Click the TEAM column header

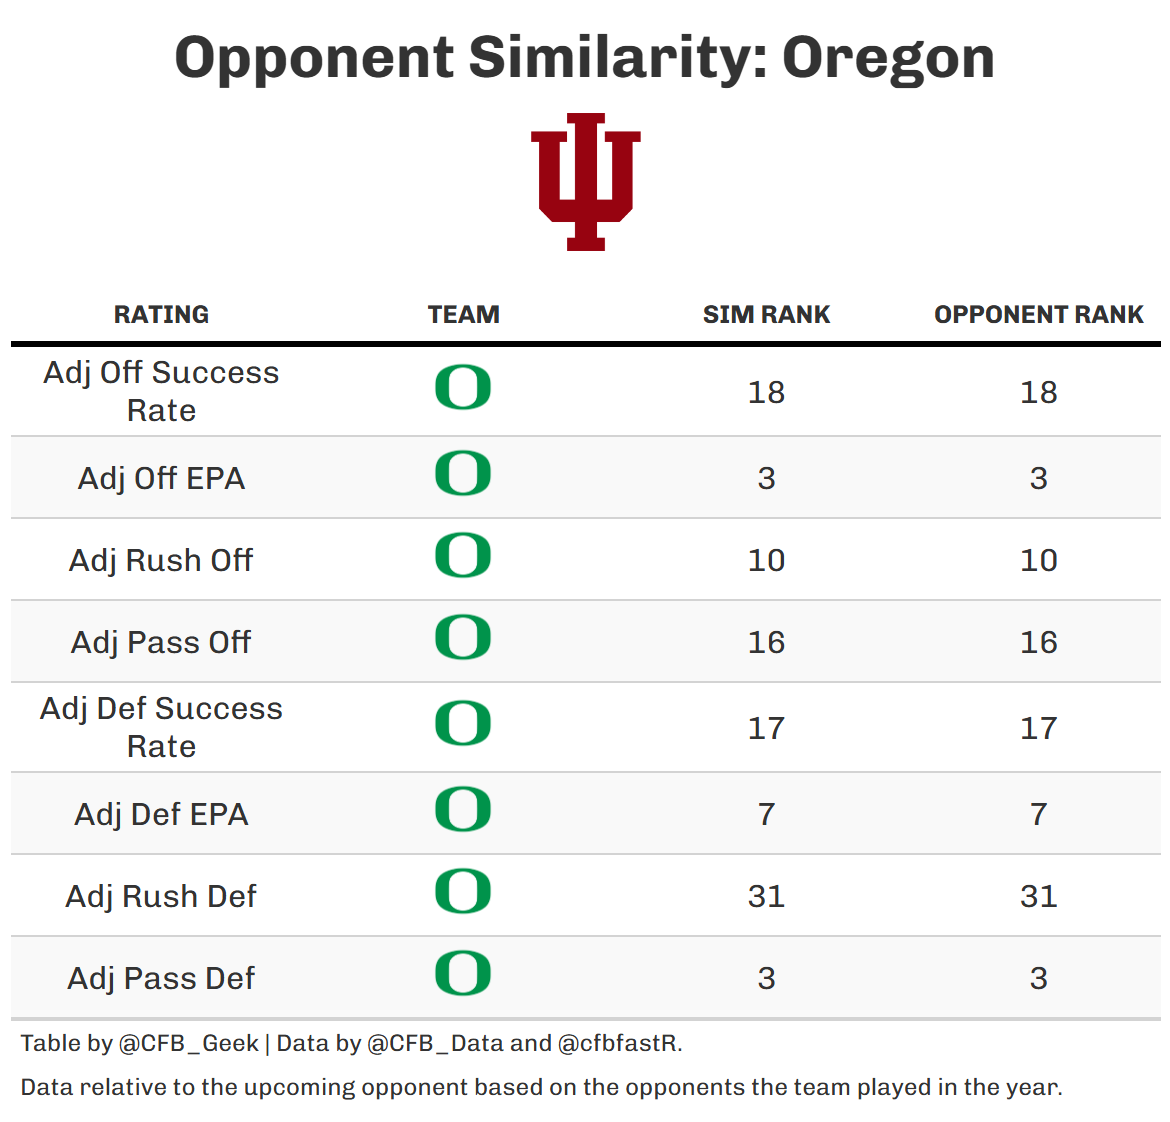tap(463, 315)
